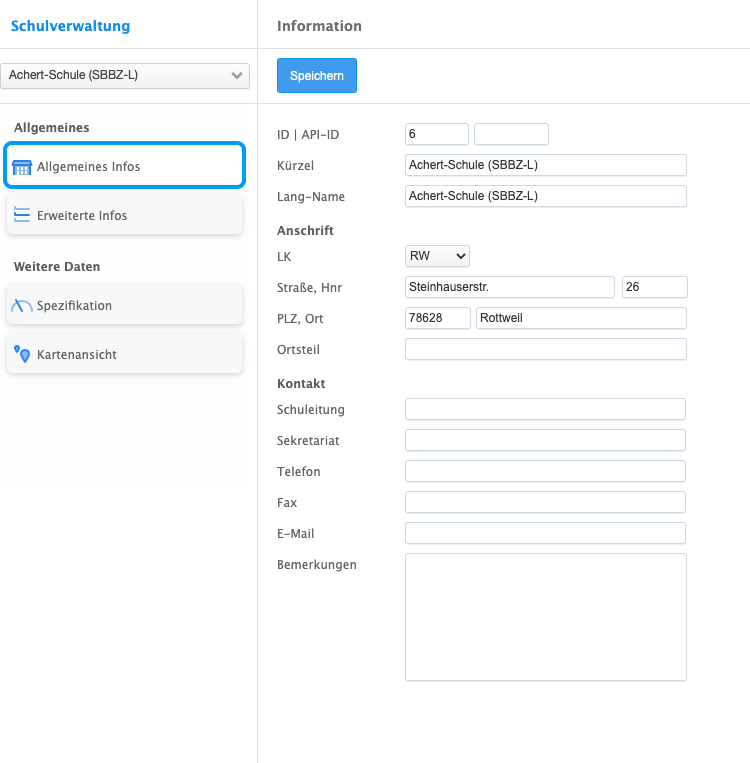750x763 pixels.
Task: Click the E-Mail input field
Action: coord(545,533)
